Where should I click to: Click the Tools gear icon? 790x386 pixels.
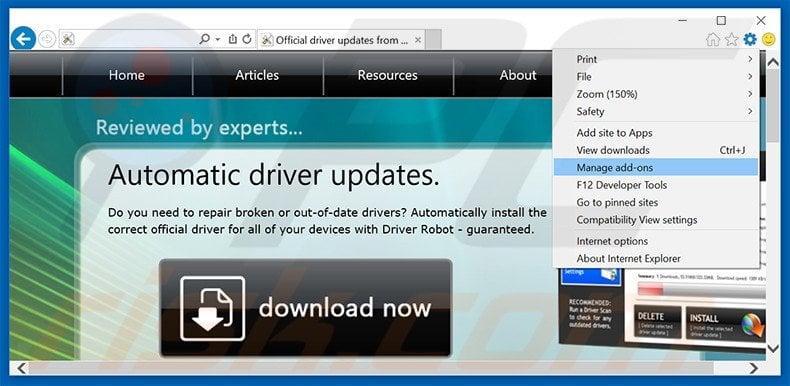[750, 39]
